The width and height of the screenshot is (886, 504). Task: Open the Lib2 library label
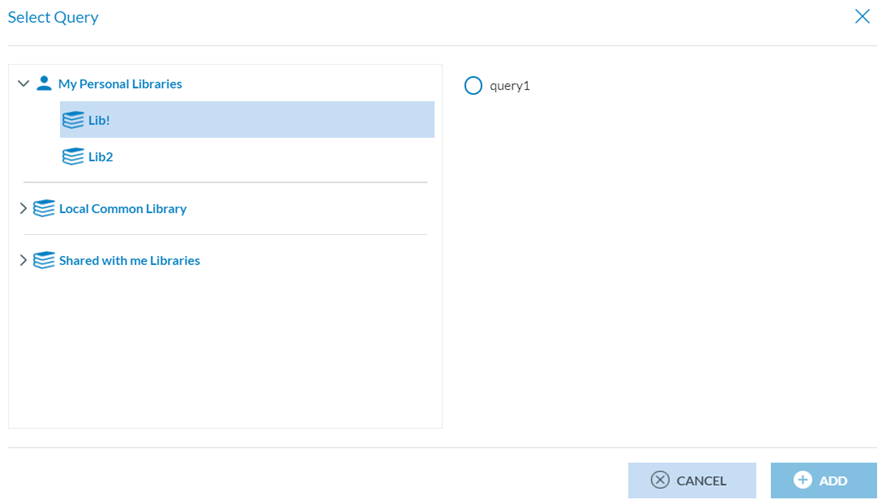[100, 156]
